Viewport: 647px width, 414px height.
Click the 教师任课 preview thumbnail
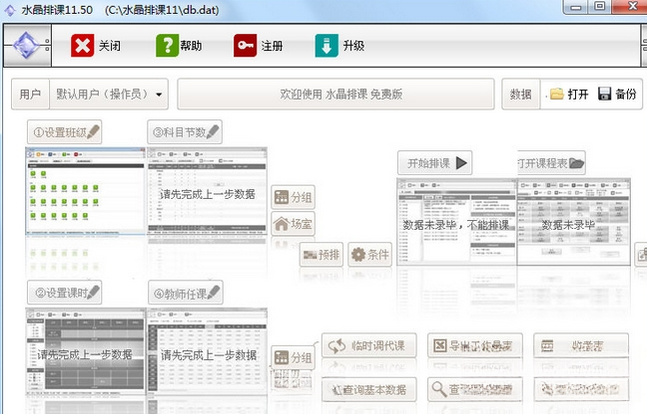(x=207, y=351)
